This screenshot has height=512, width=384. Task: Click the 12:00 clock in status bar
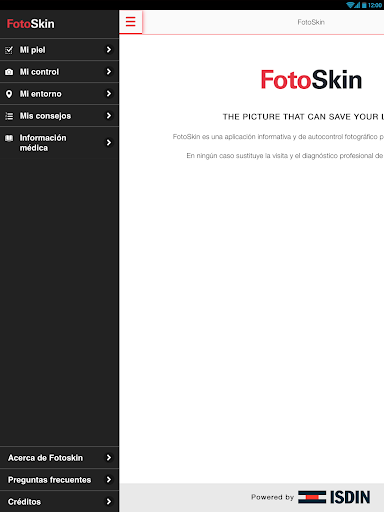pos(375,5)
